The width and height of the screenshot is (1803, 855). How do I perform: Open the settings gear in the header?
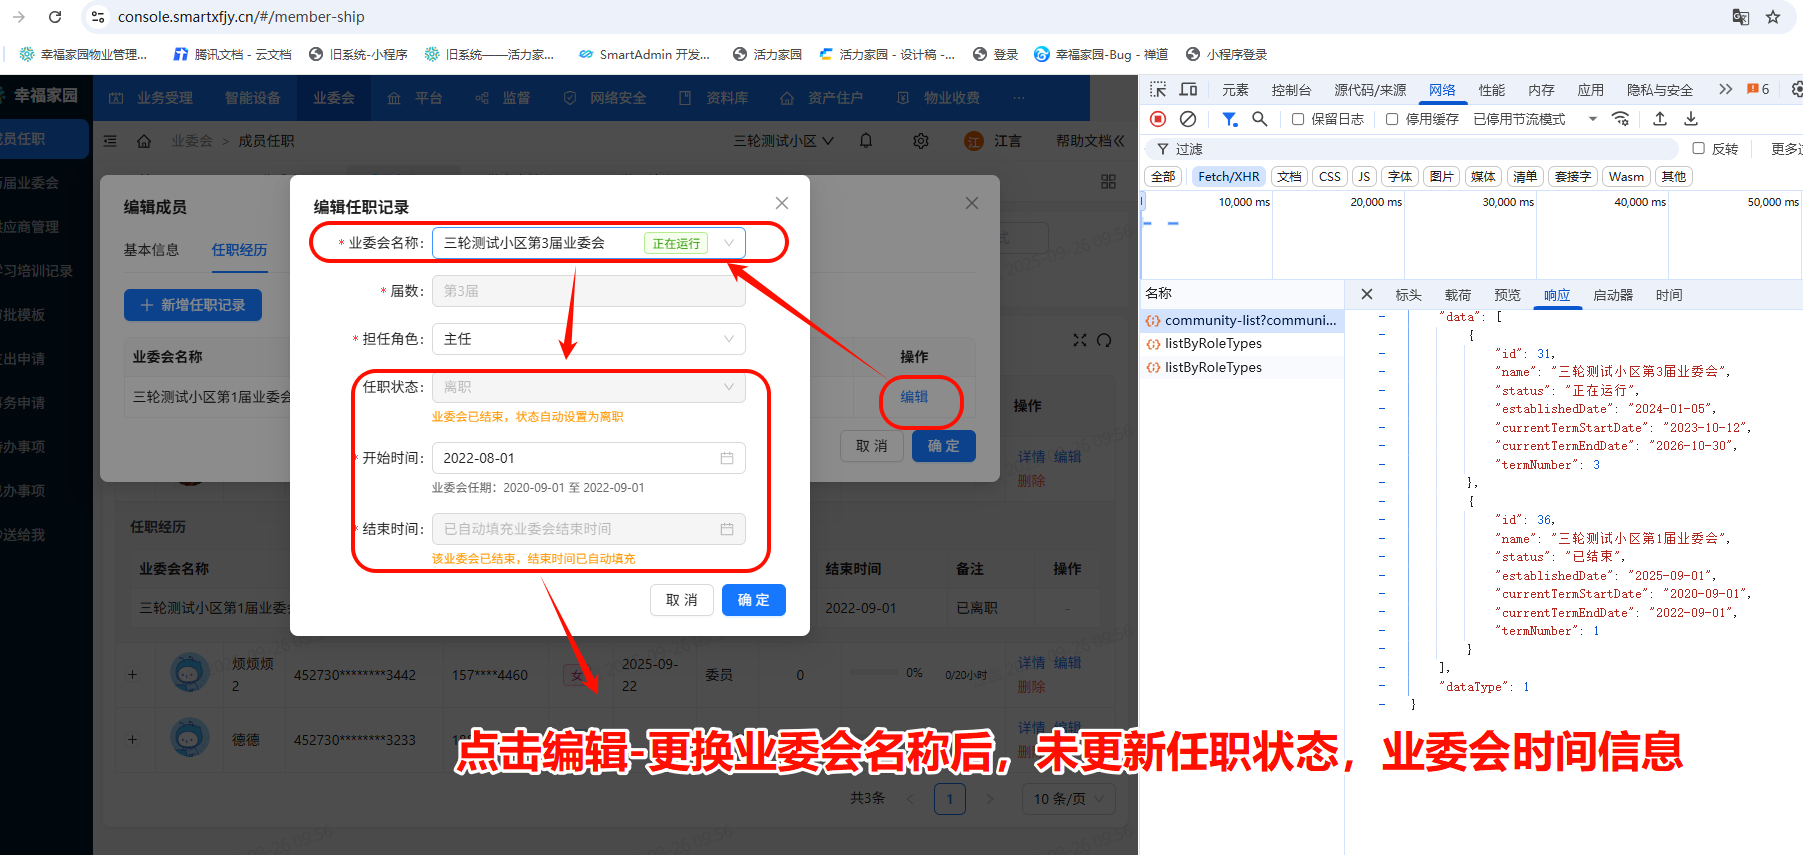coord(921,141)
